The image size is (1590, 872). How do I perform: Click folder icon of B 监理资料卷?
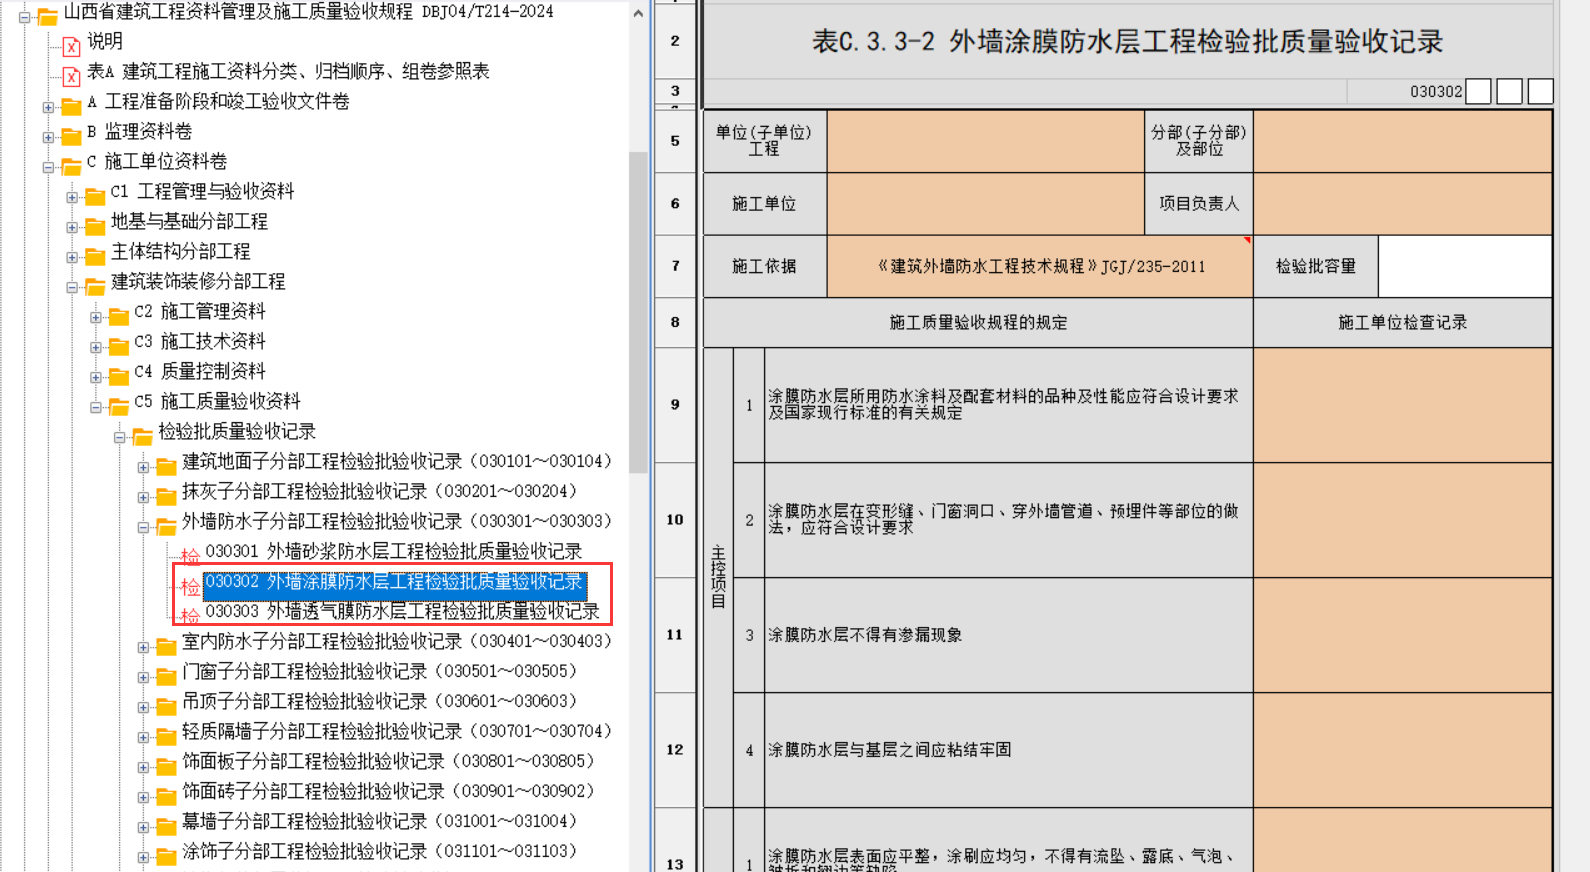click(71, 136)
